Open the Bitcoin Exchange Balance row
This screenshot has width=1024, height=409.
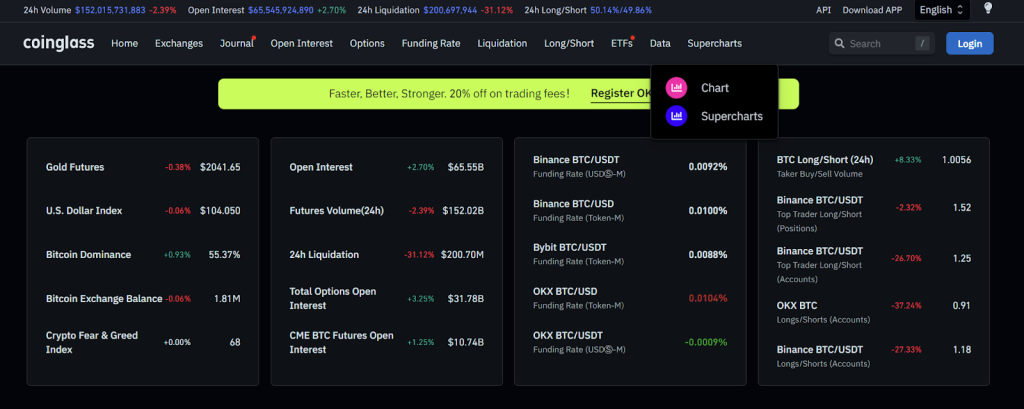[x=143, y=299]
